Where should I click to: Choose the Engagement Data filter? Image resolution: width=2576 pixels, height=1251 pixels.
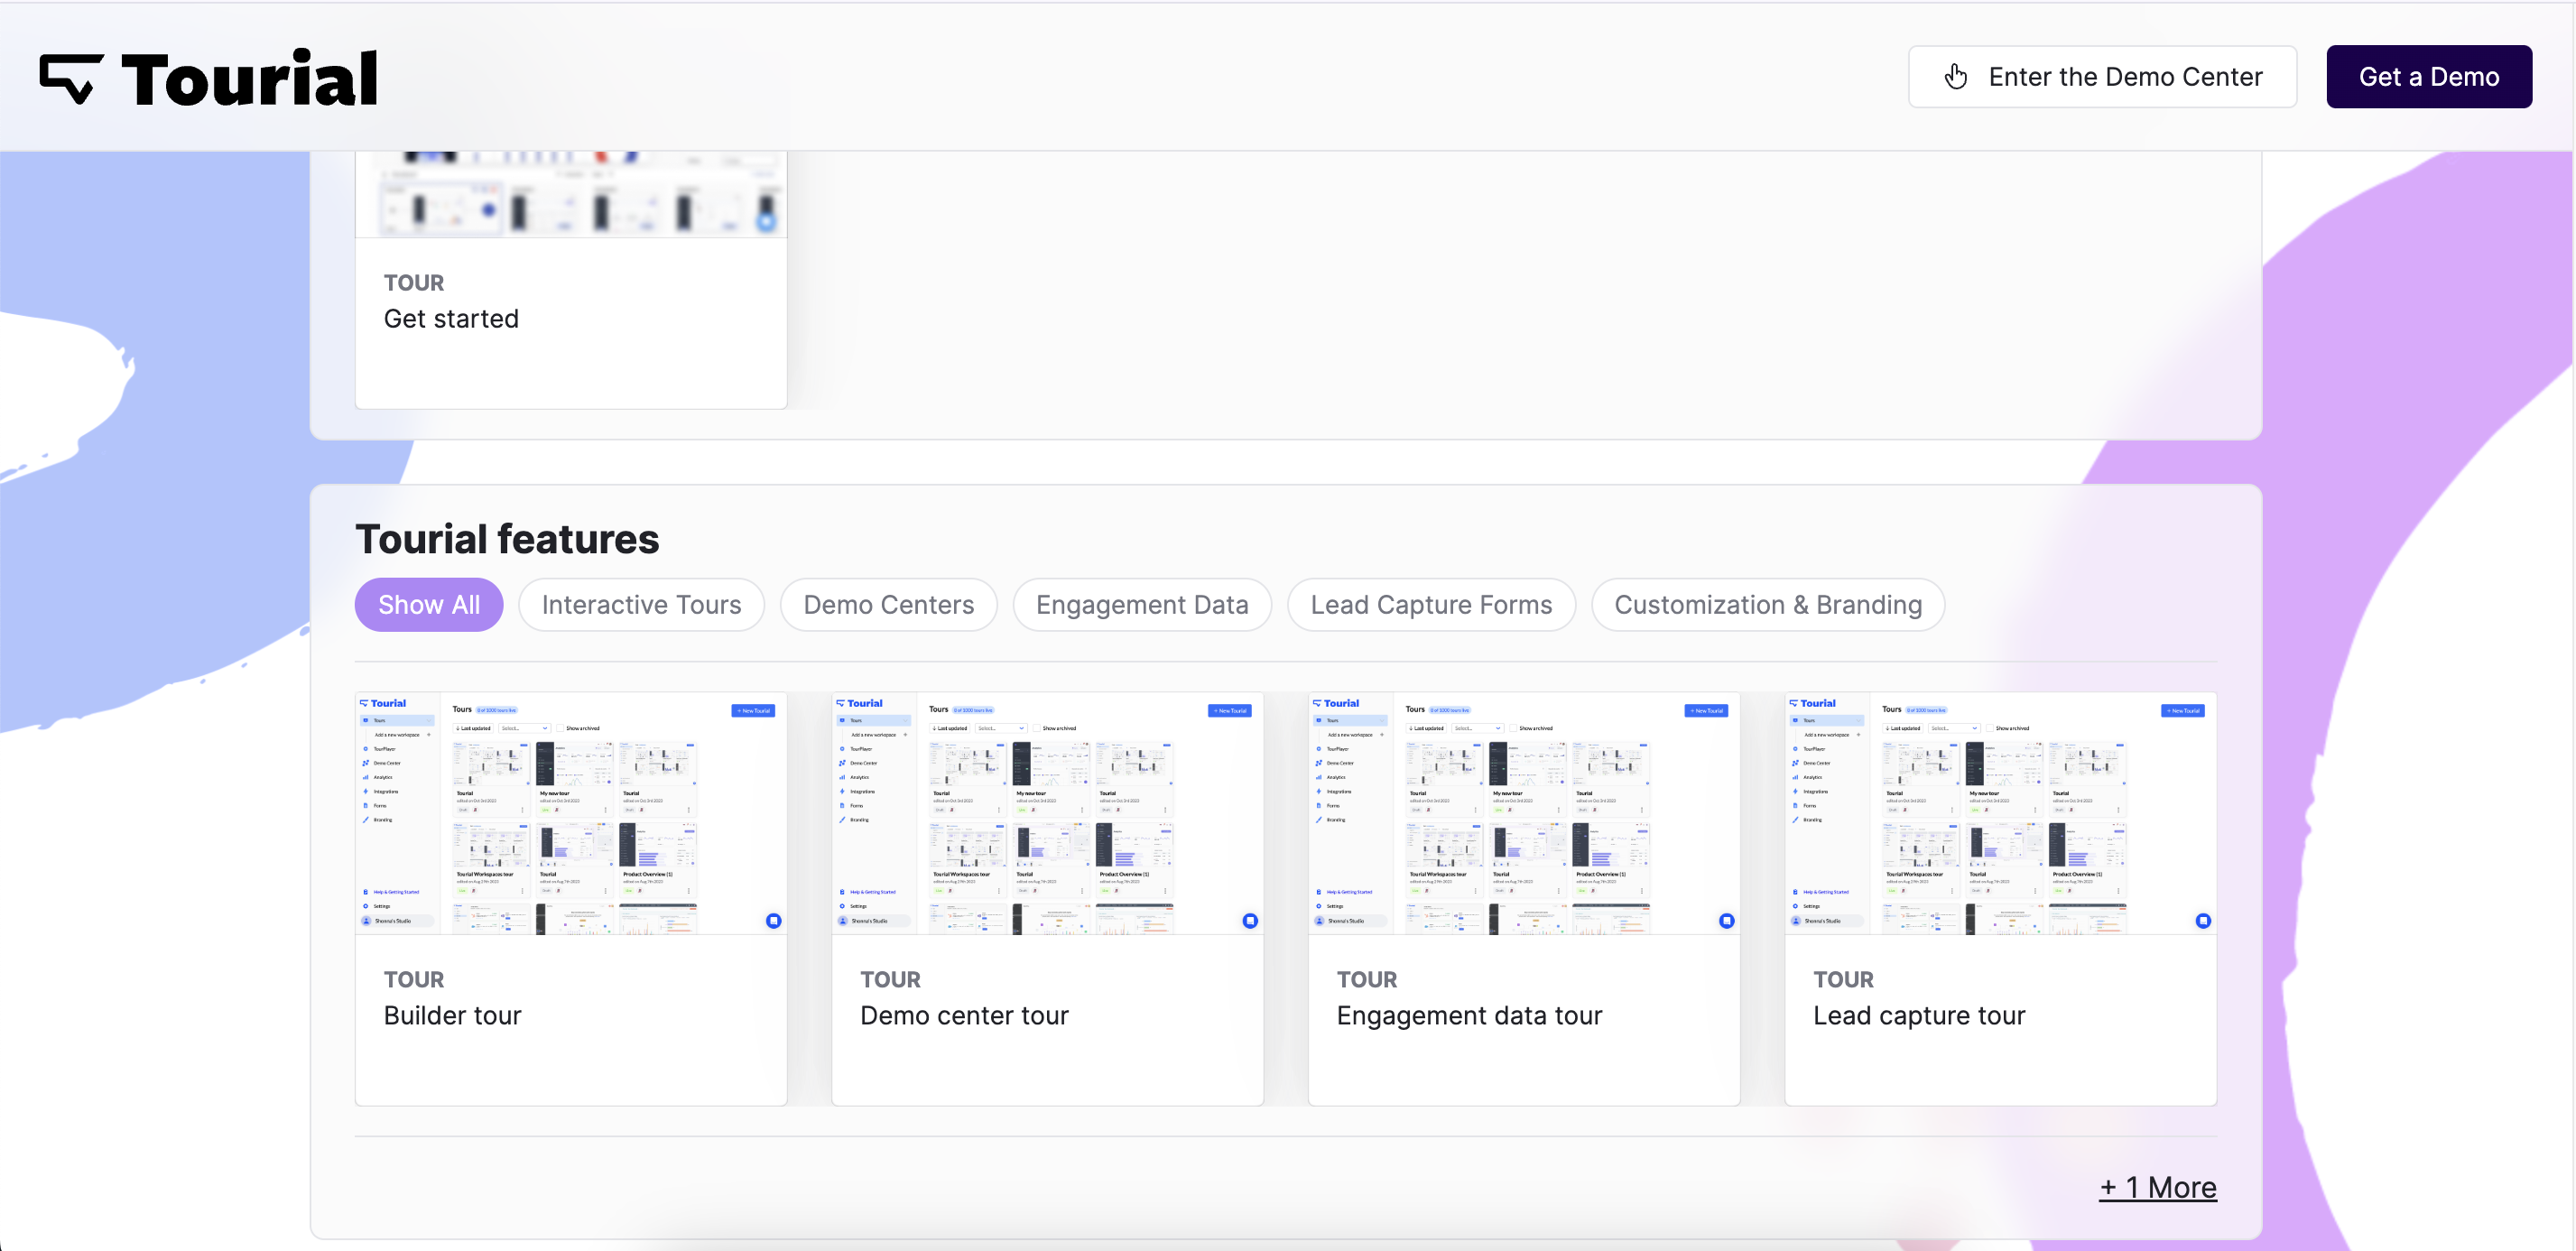coord(1141,605)
